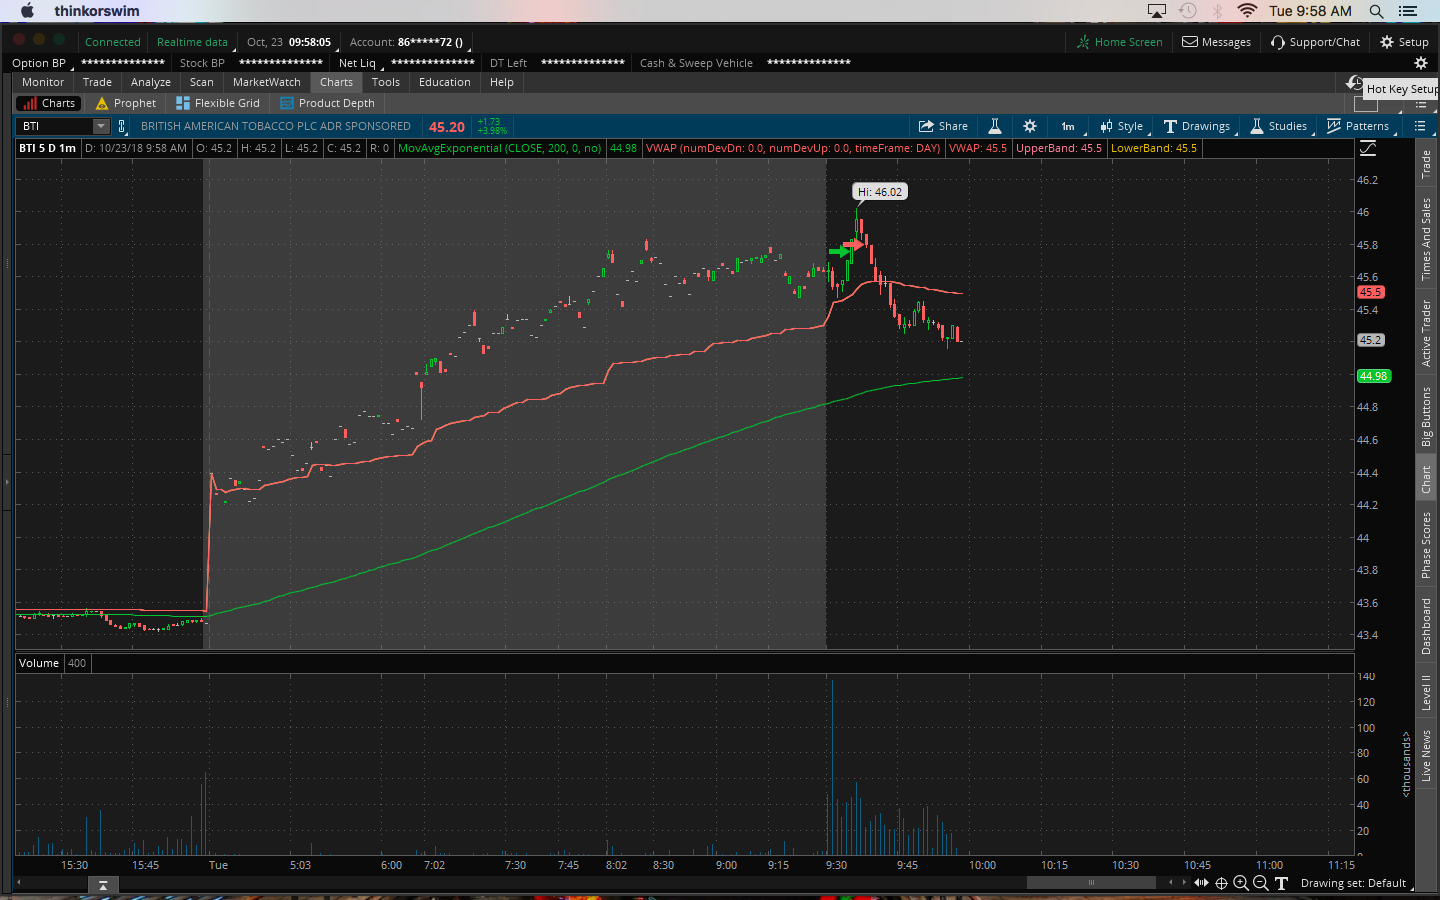Viewport: 1440px width, 900px height.
Task: Open the Trade sidebar panel
Action: point(1427,163)
